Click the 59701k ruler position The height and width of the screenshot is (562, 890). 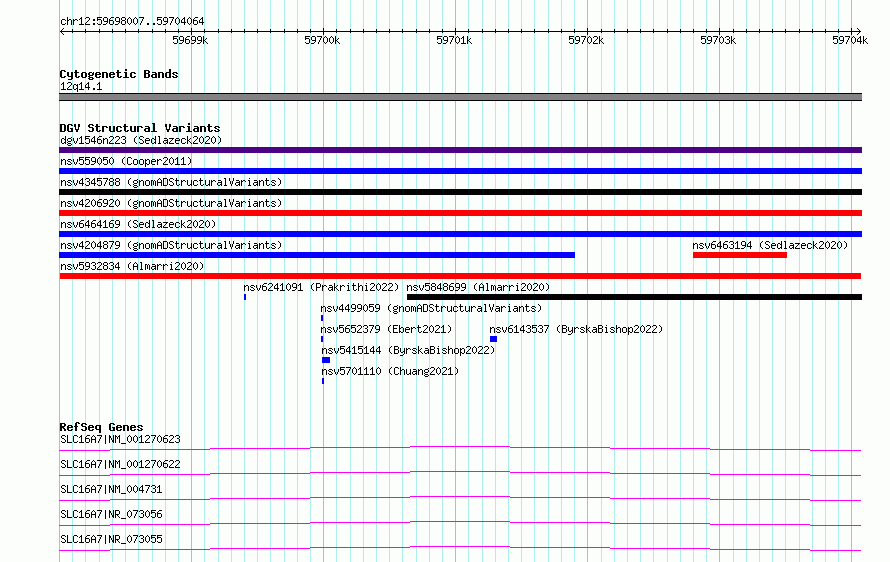[454, 40]
